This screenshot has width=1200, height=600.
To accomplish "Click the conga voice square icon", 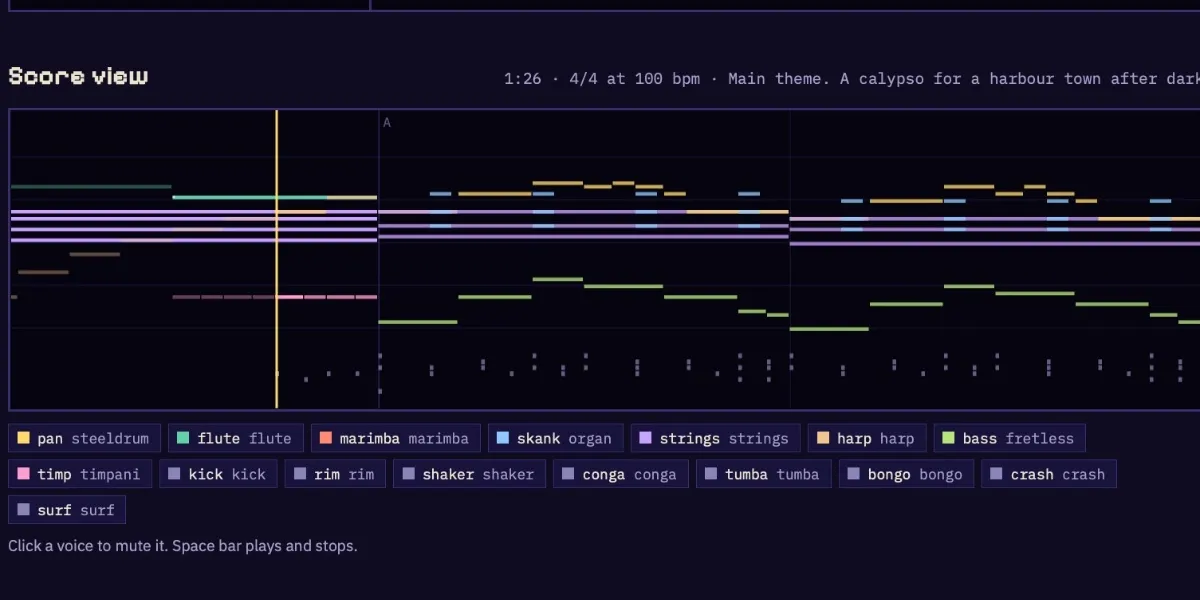I will pos(568,474).
